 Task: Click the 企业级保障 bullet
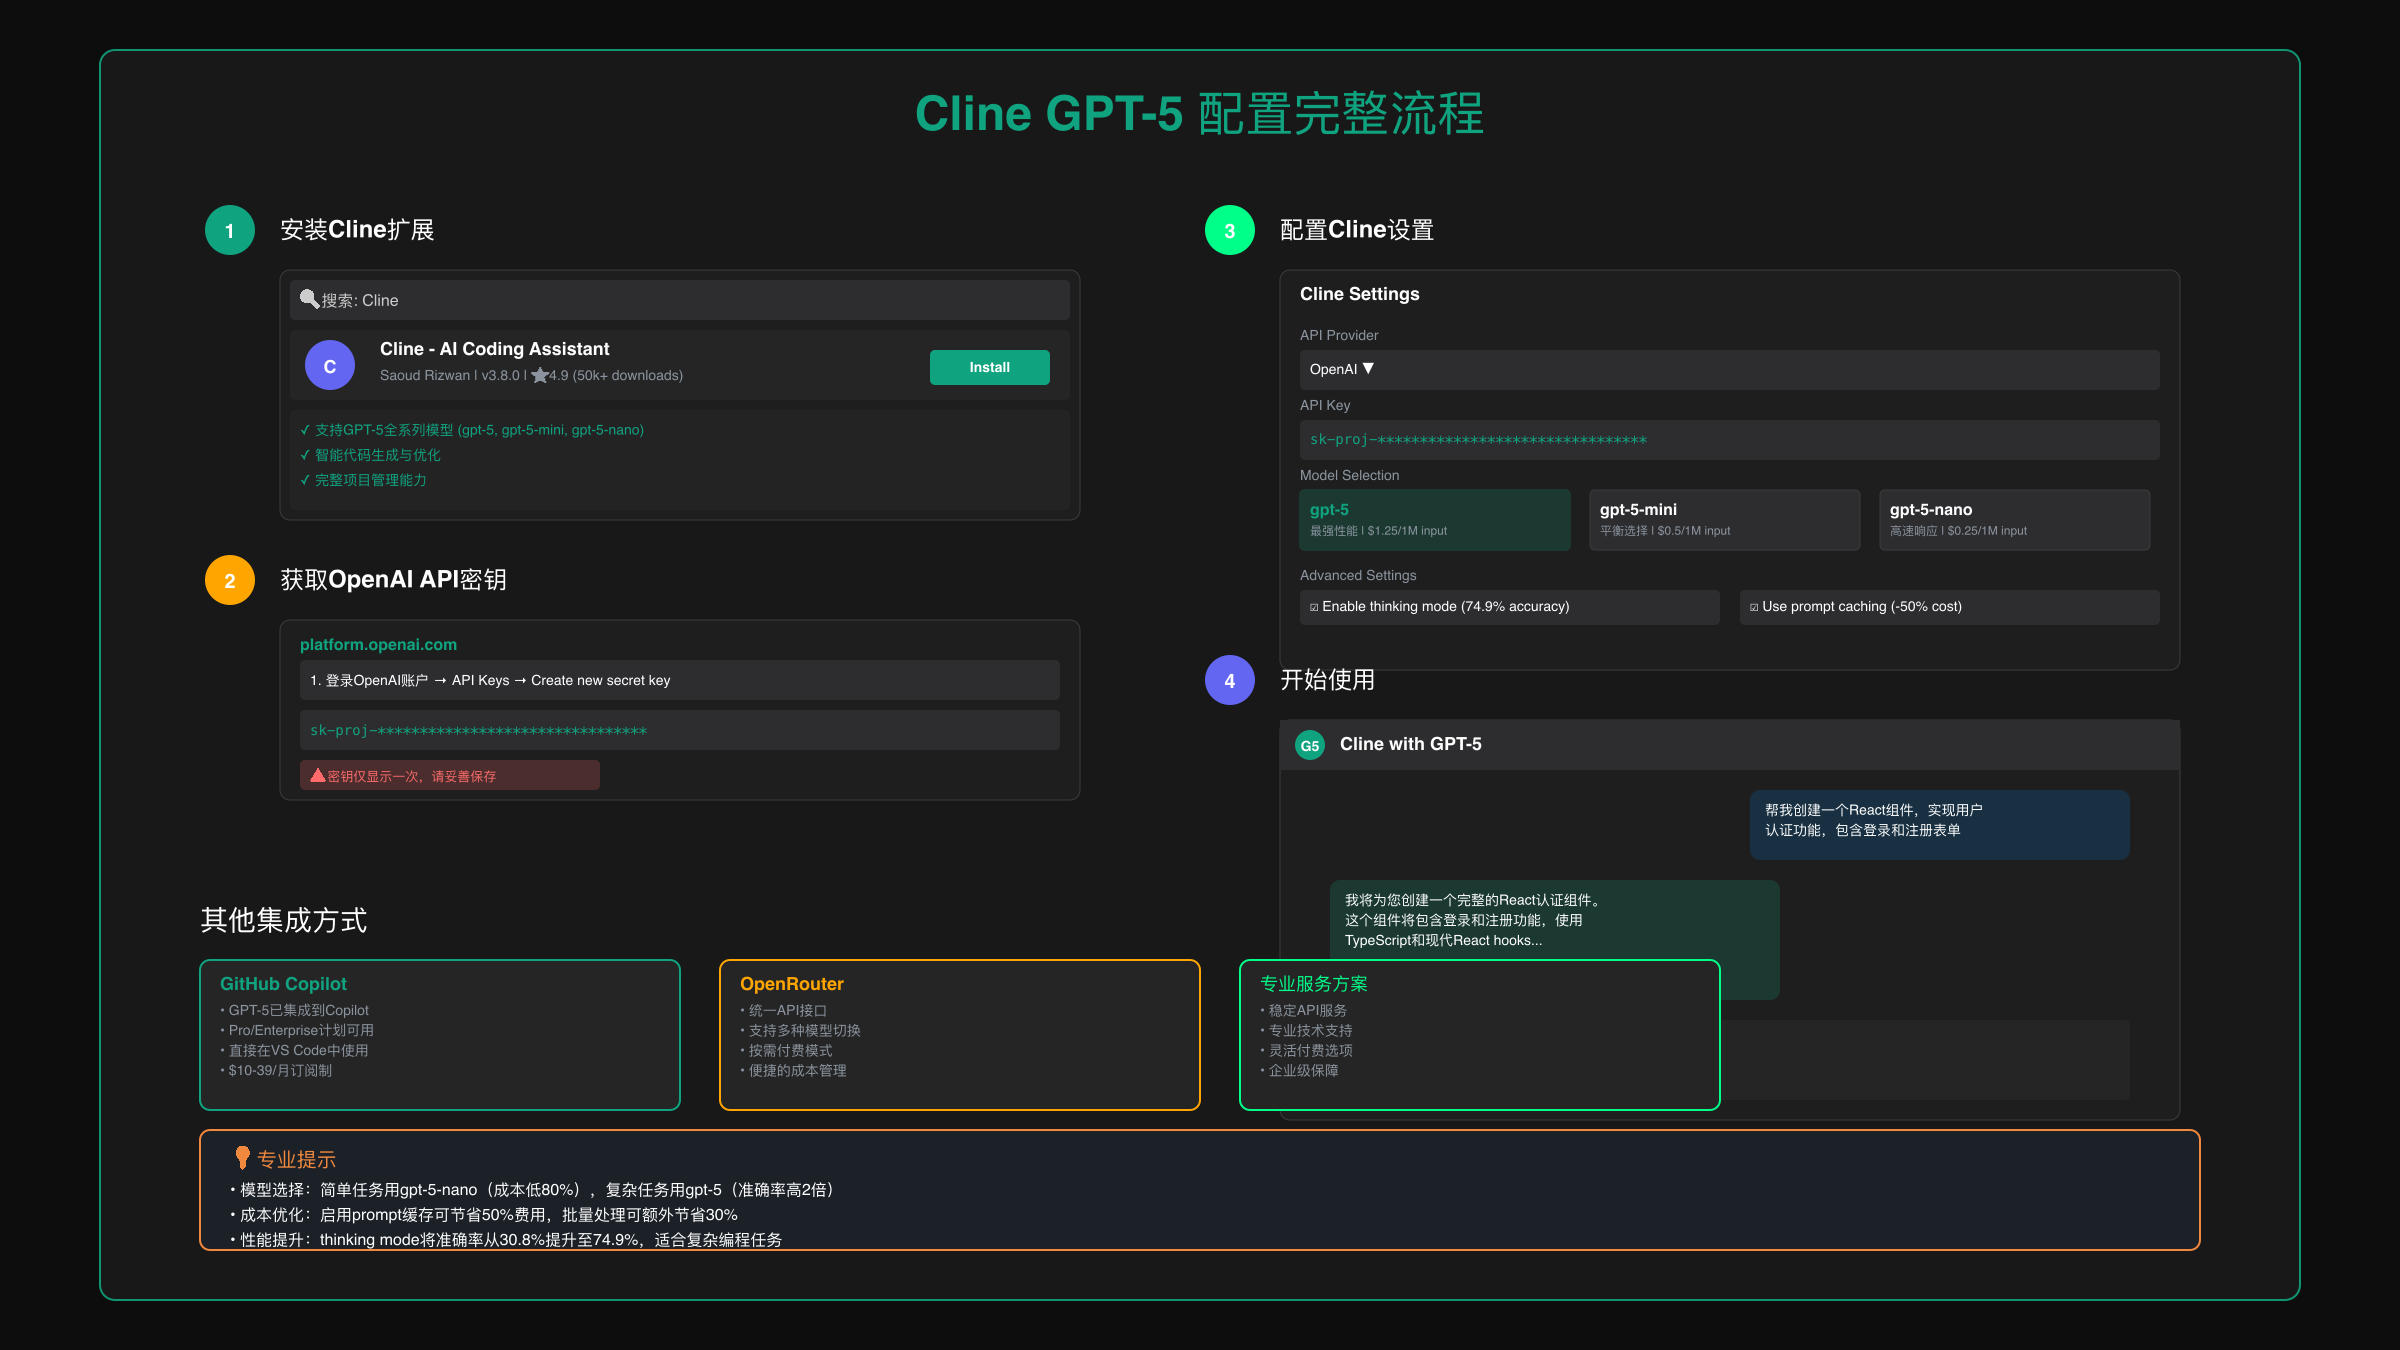[x=1299, y=1070]
